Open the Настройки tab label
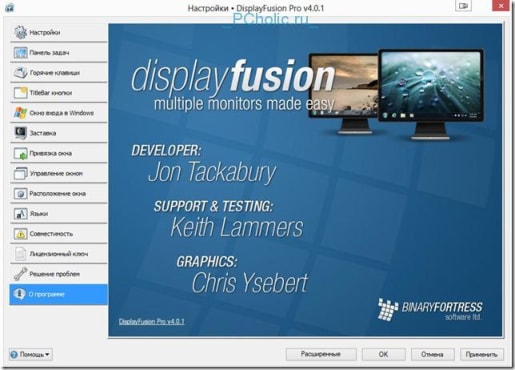 pyautogui.click(x=45, y=32)
